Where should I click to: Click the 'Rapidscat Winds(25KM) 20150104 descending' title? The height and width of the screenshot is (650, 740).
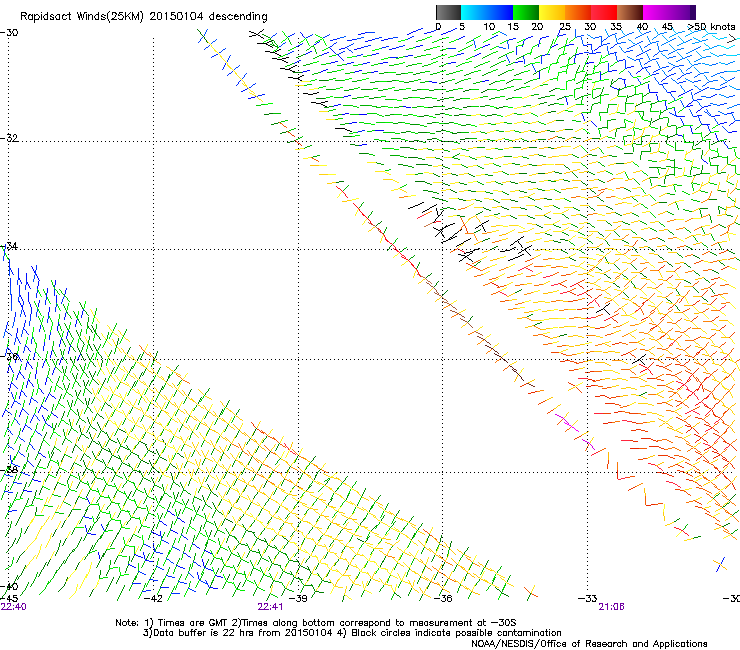143,17
